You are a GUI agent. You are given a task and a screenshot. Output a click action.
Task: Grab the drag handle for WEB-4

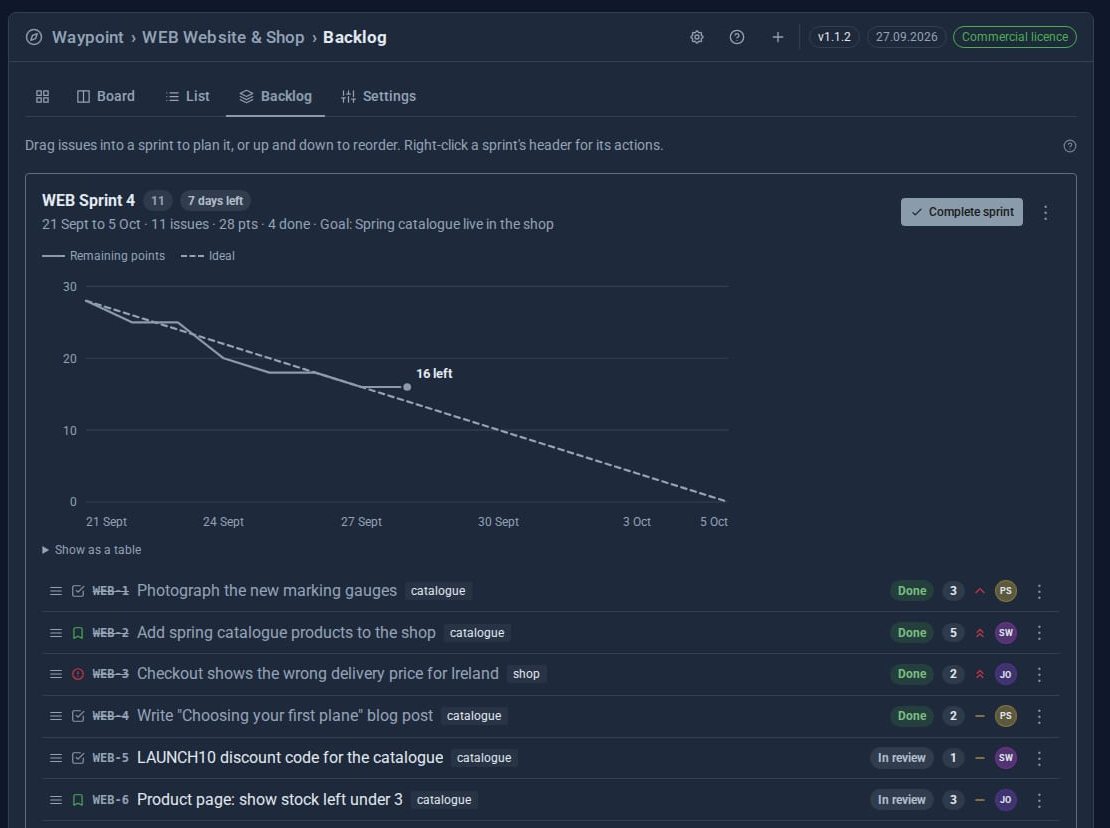click(56, 715)
